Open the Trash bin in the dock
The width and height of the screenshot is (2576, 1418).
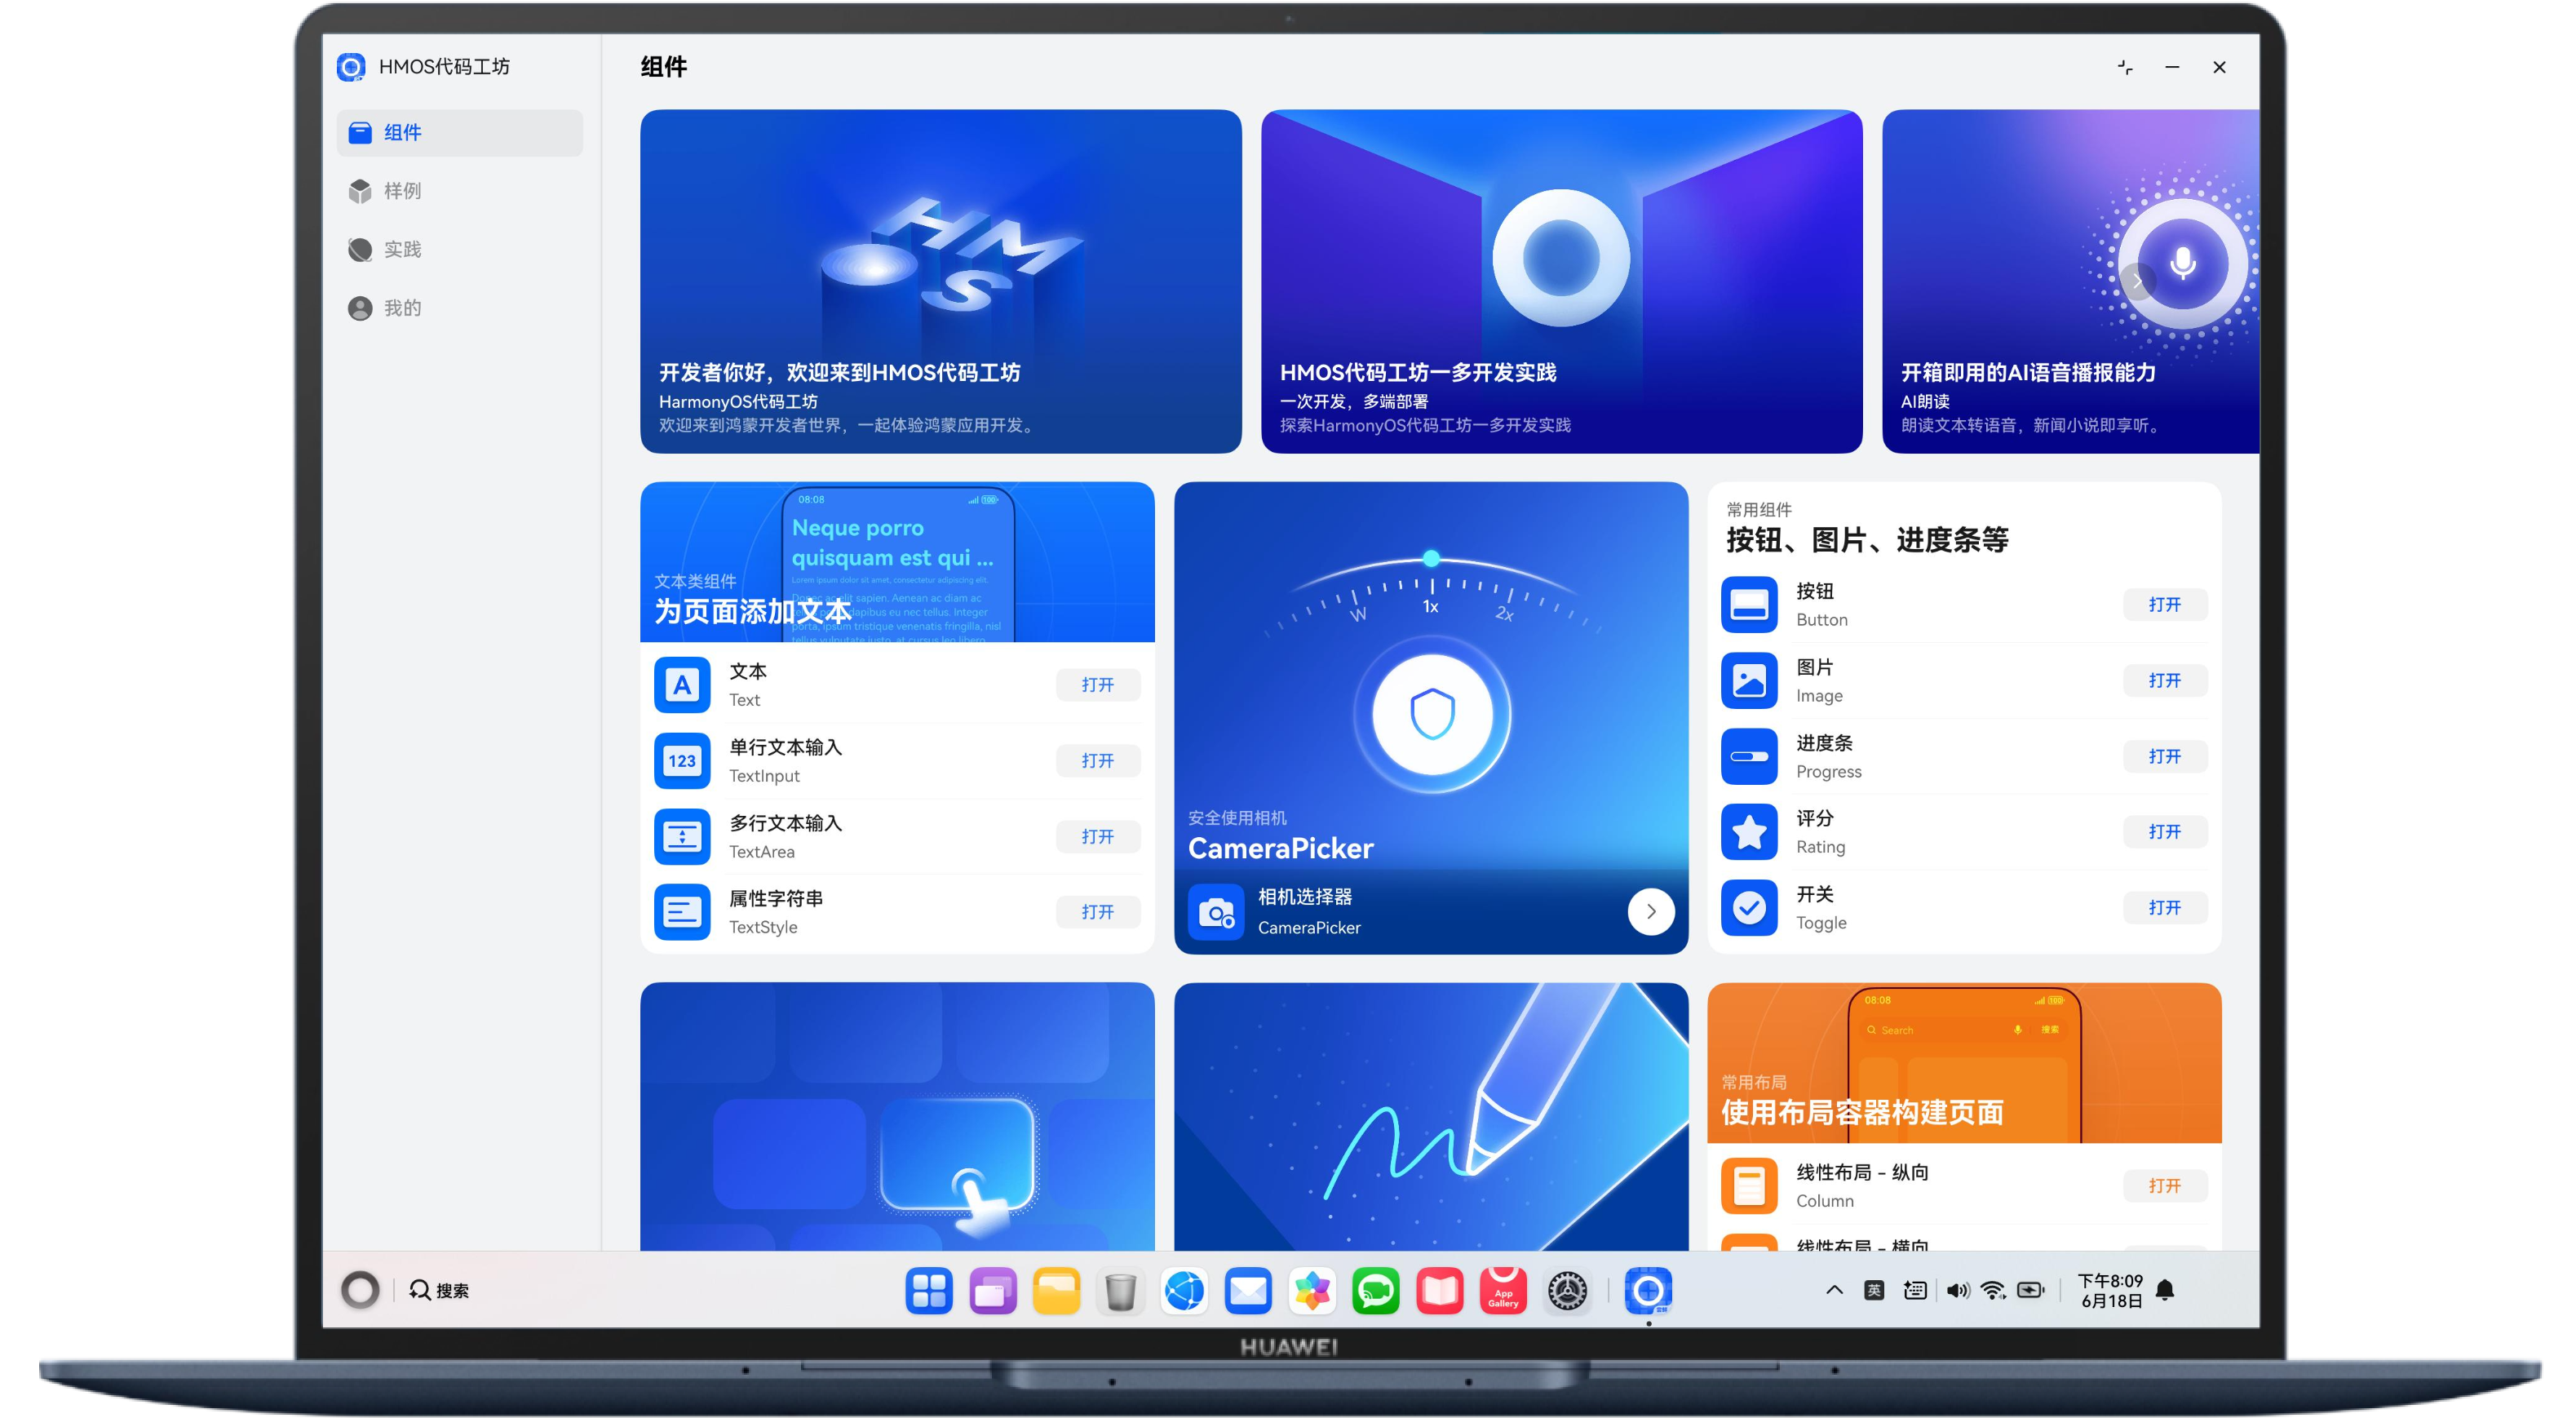point(1121,1290)
